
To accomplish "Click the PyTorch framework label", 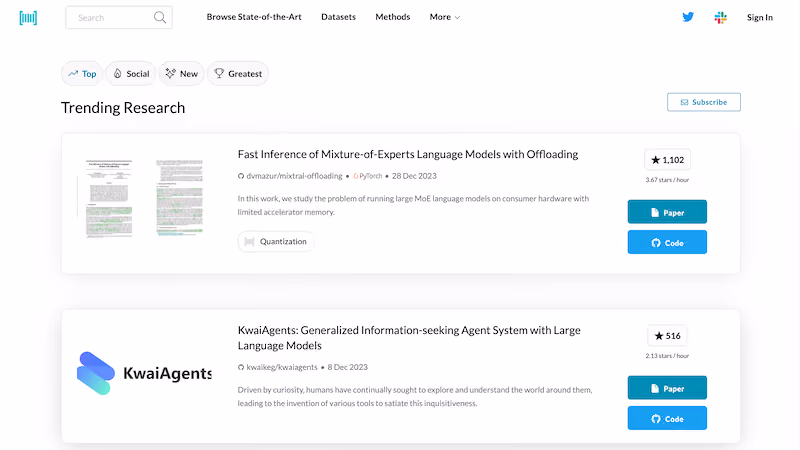I will [x=368, y=176].
